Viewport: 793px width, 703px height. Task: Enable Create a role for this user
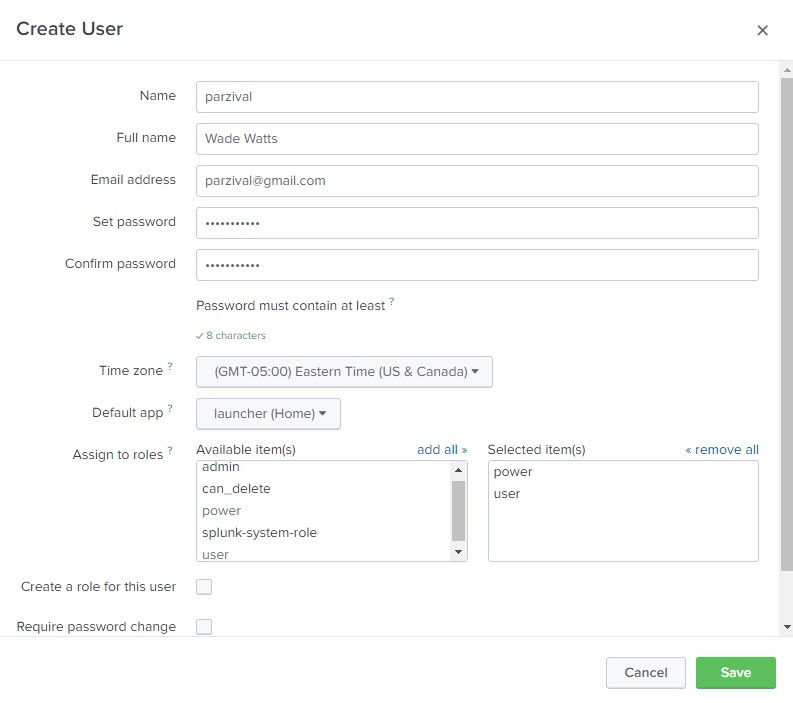click(x=204, y=587)
